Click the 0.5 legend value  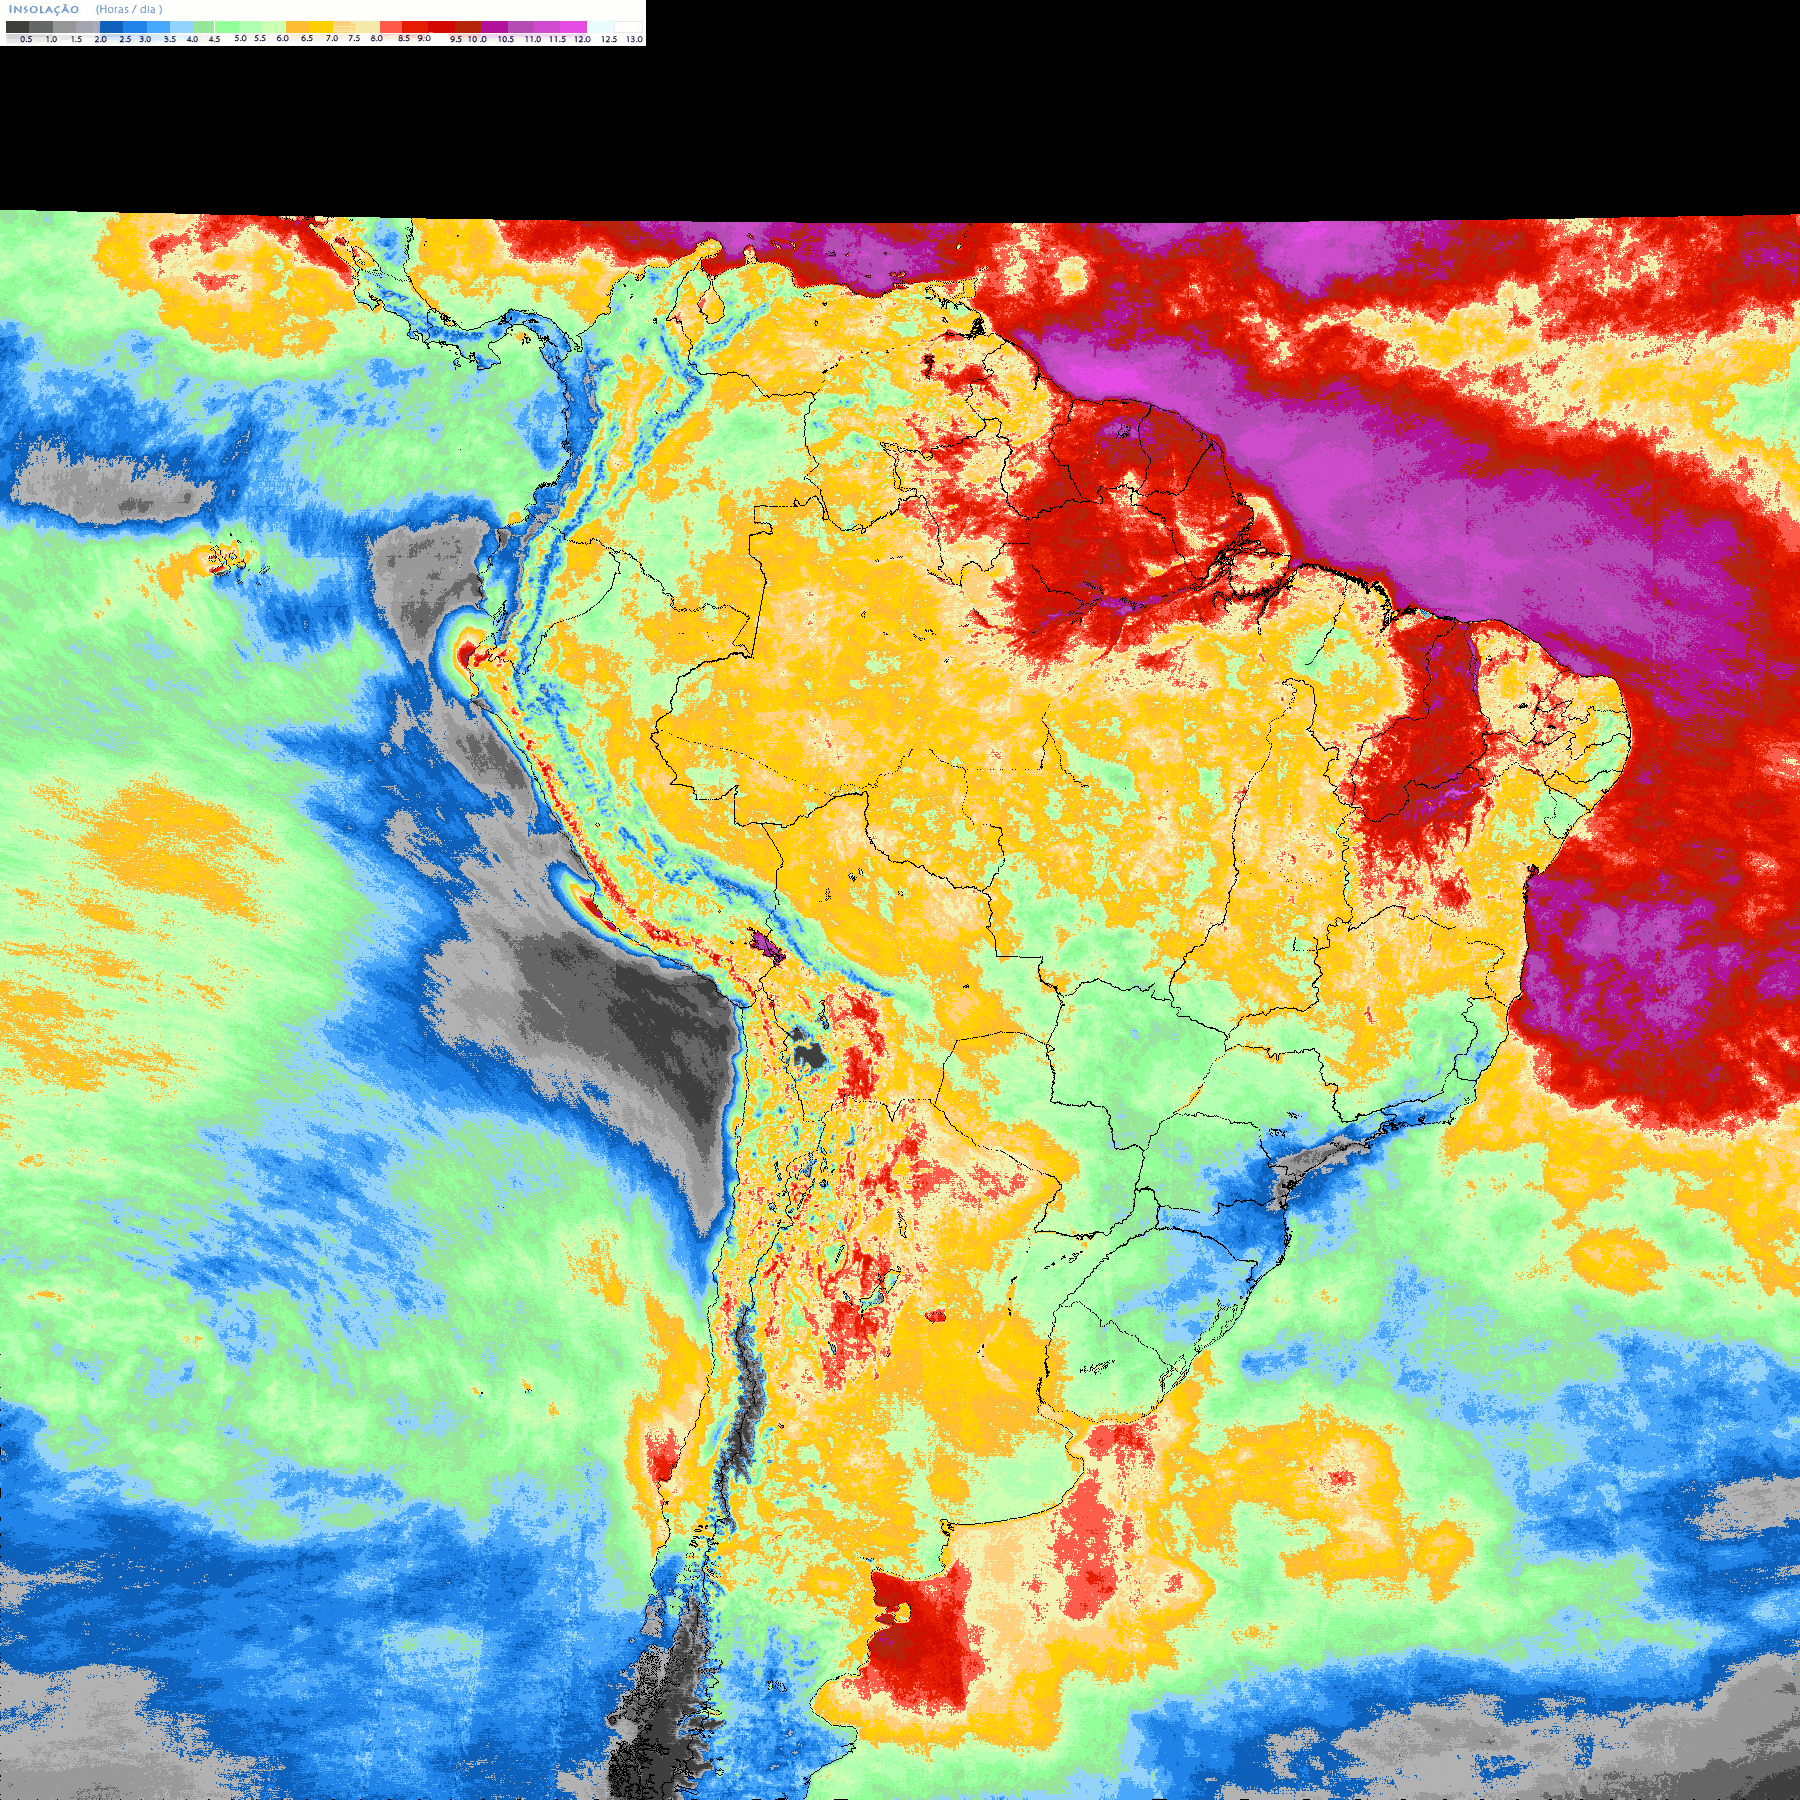click(x=26, y=39)
